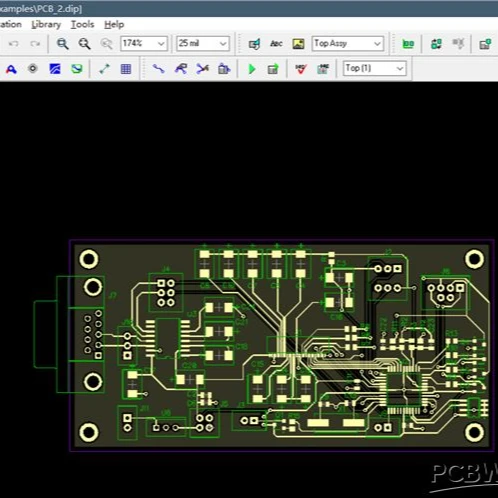Click the bottom-left mounting hole
The image size is (498, 498).
[x=89, y=432]
